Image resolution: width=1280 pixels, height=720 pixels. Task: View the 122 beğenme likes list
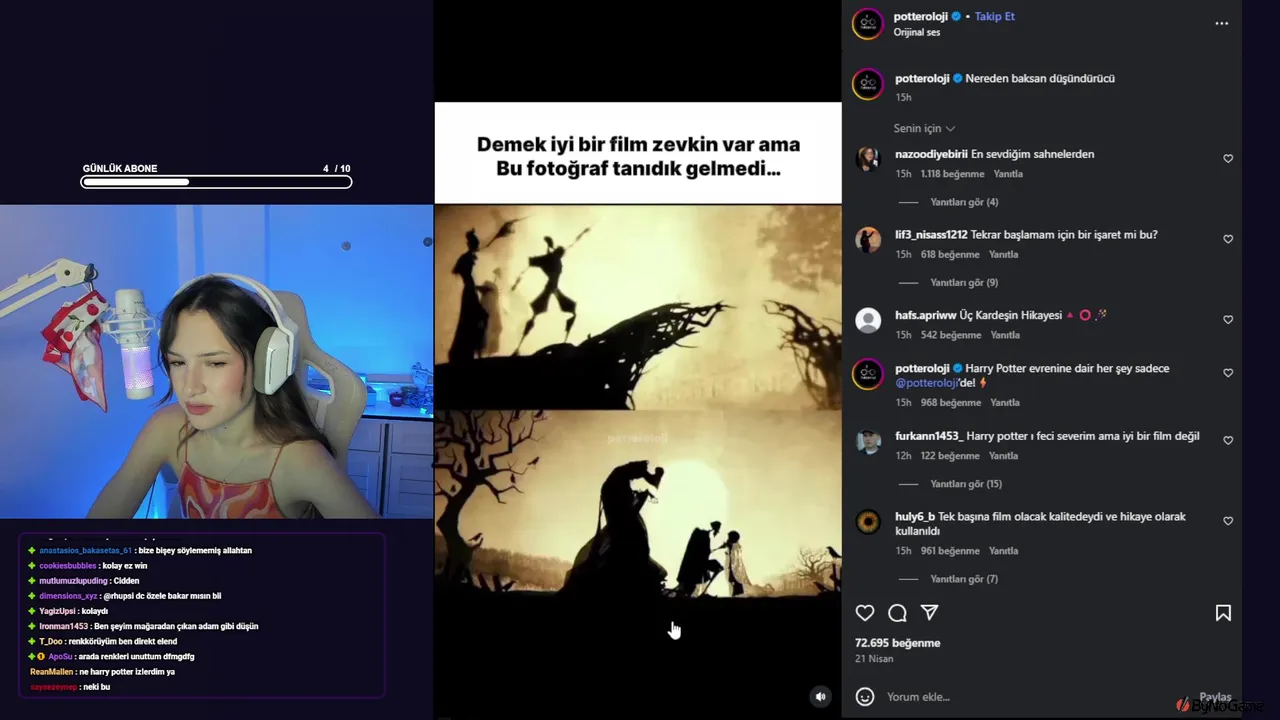click(950, 456)
